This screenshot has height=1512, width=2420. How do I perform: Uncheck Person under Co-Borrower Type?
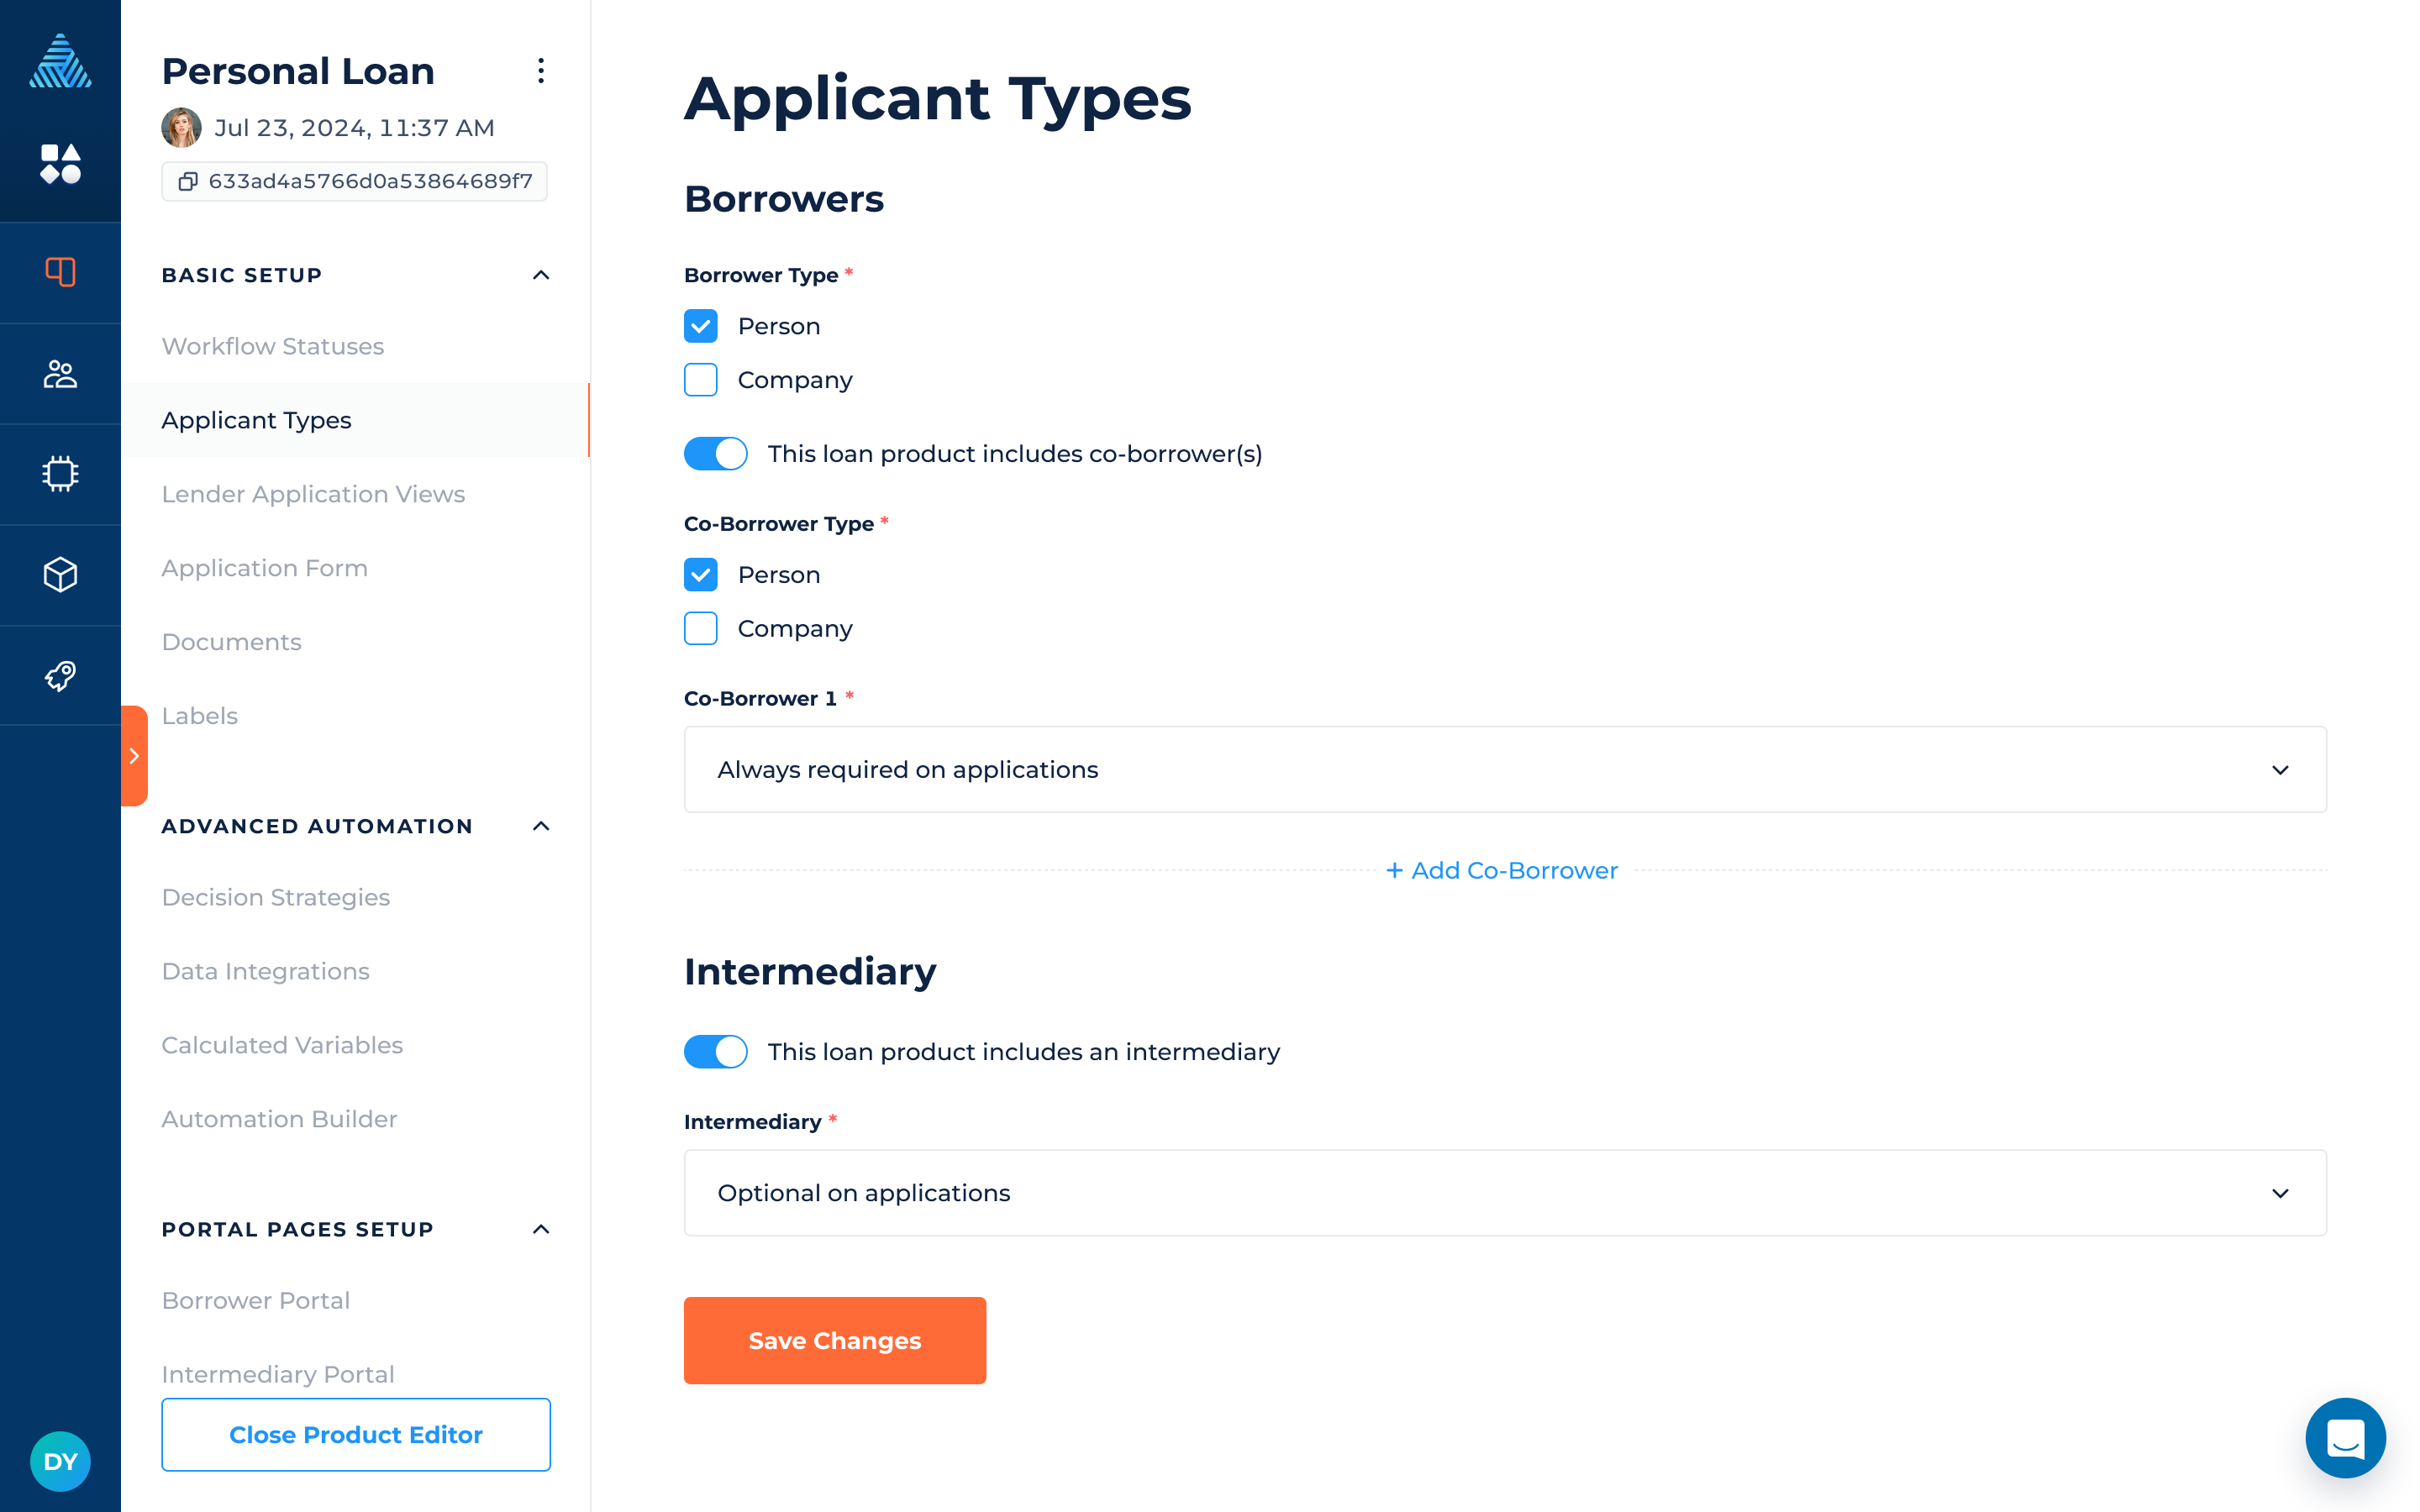[x=701, y=575]
